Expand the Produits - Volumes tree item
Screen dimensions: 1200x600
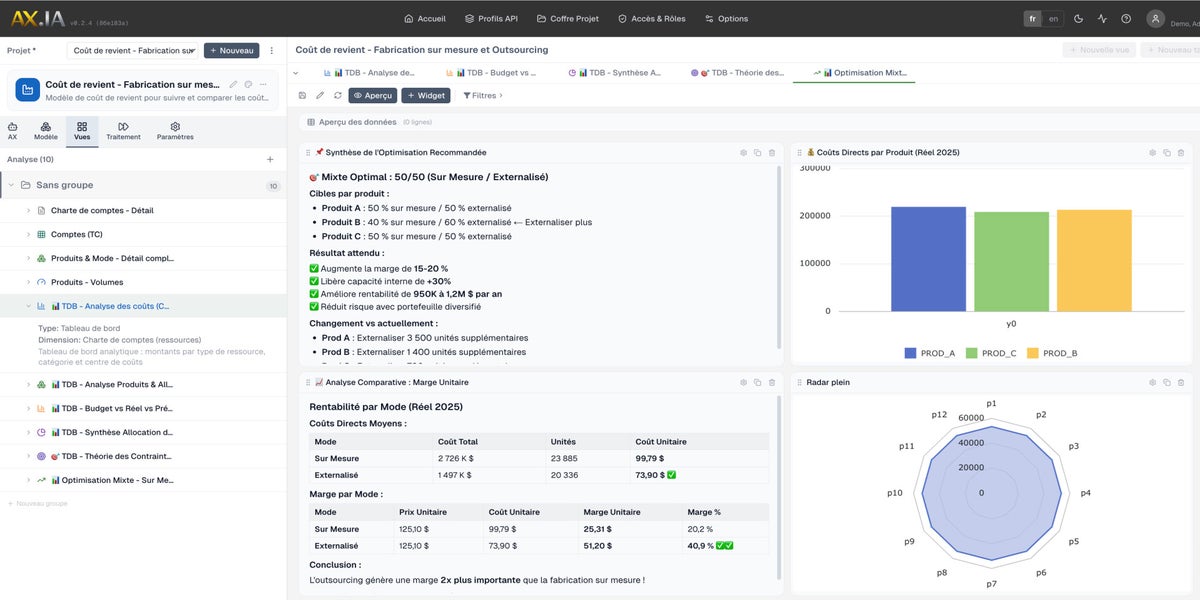pyautogui.click(x=28, y=282)
